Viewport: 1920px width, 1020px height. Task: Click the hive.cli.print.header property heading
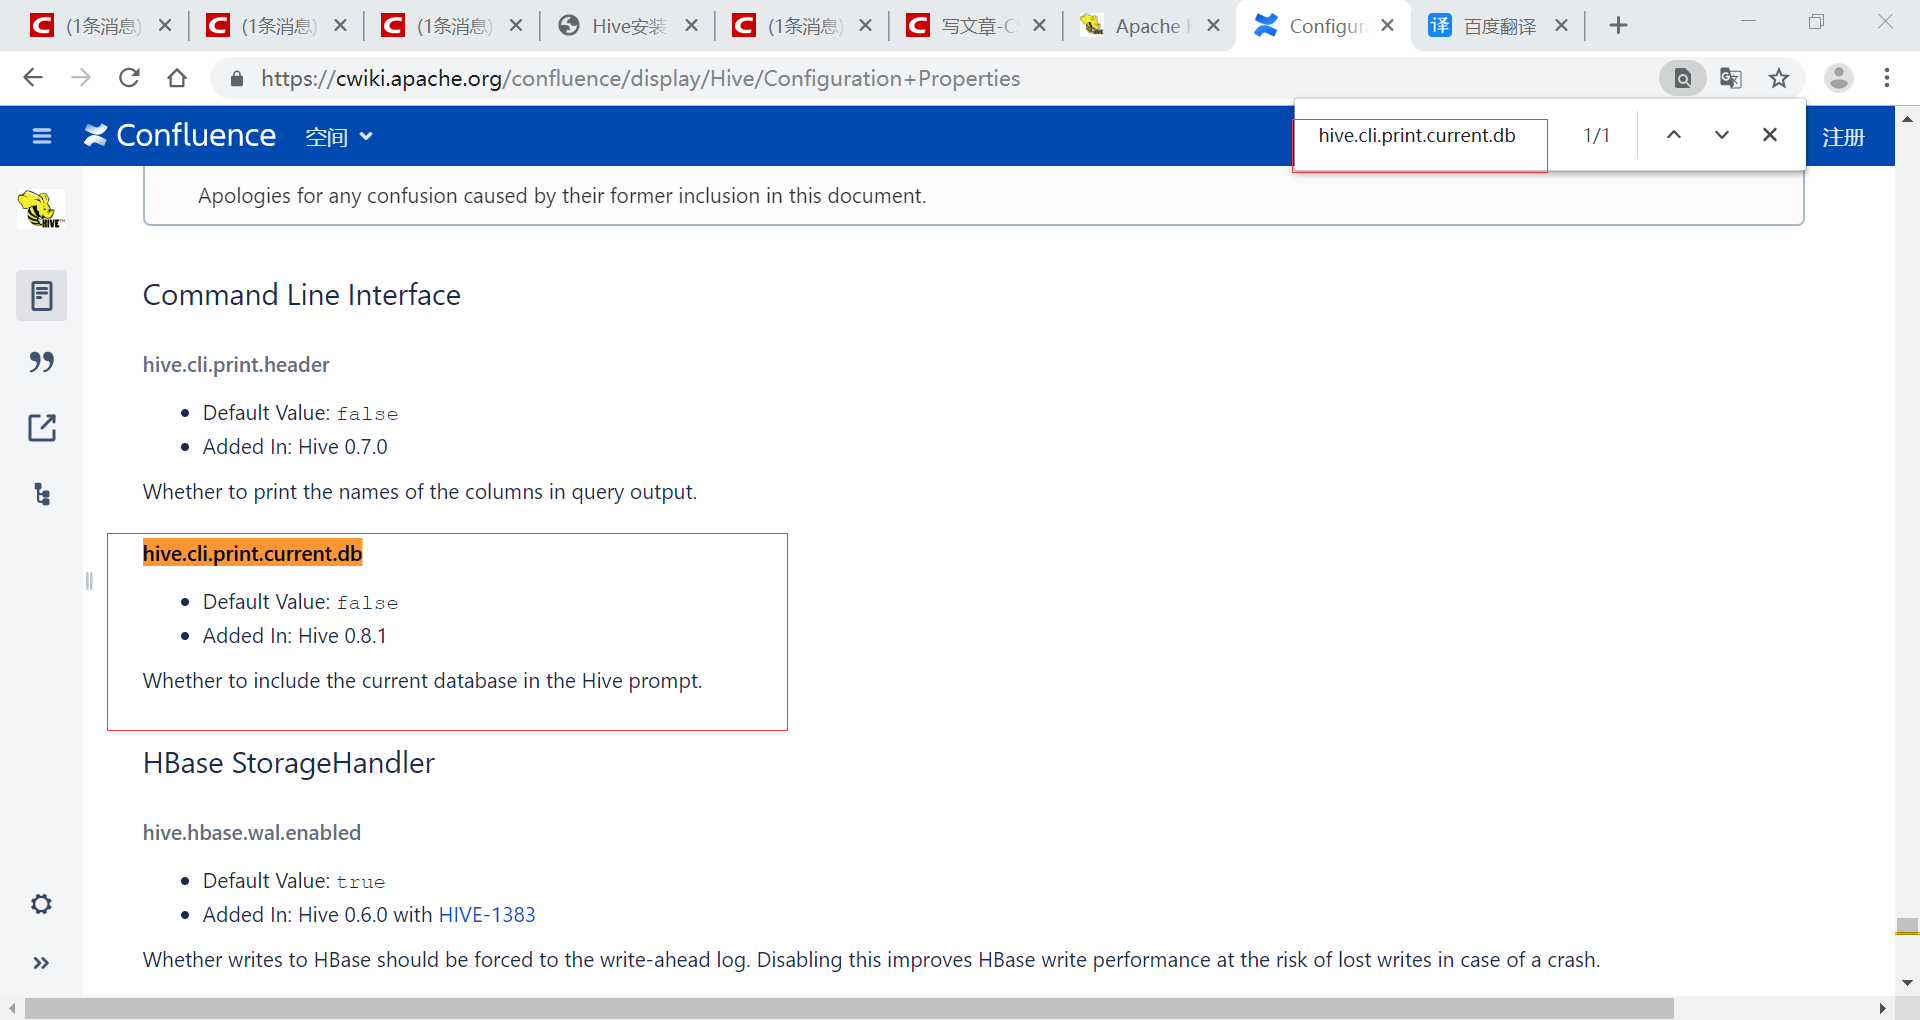point(236,365)
